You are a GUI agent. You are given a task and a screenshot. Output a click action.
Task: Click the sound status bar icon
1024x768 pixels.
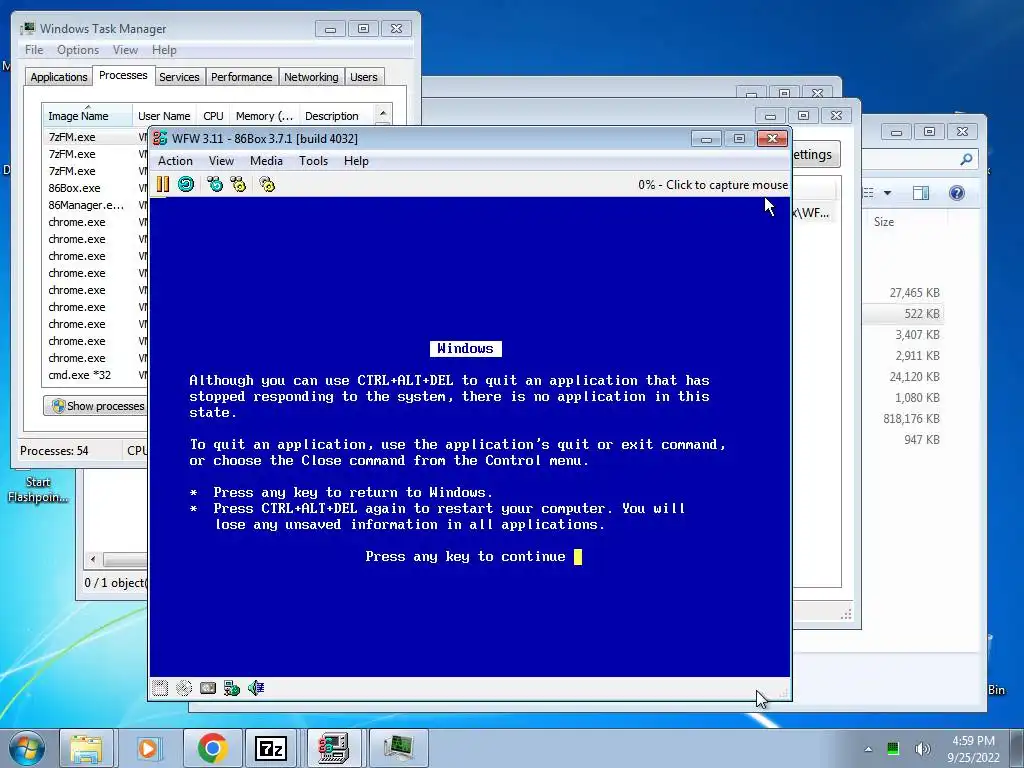pyautogui.click(x=256, y=688)
